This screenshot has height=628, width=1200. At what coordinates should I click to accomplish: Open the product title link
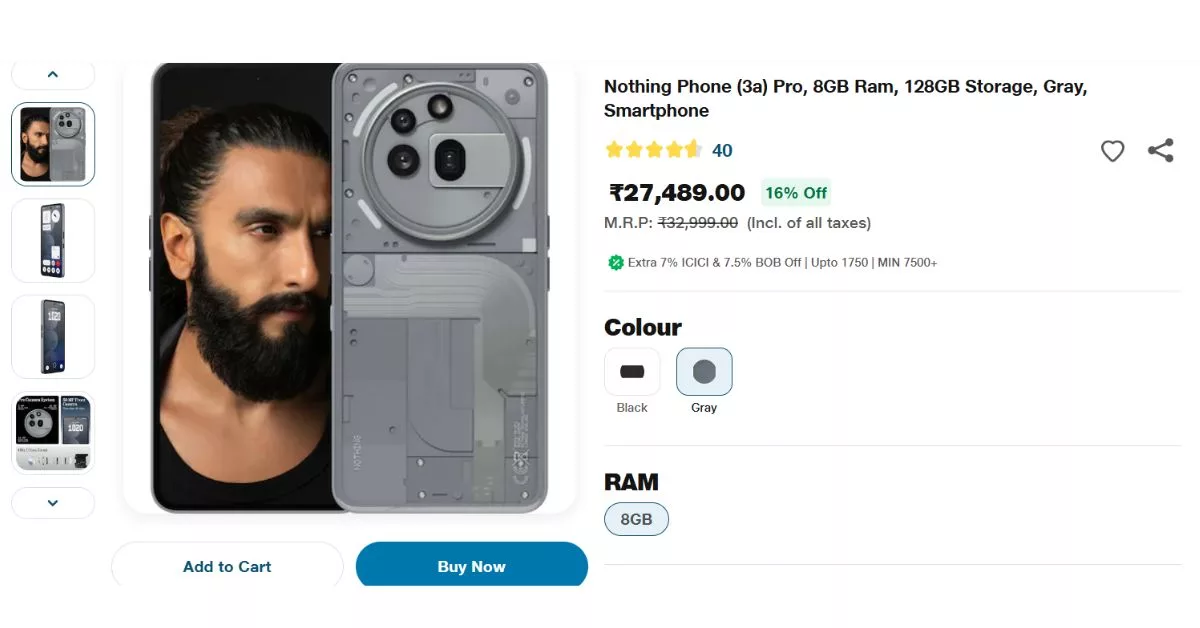pyautogui.click(x=845, y=98)
